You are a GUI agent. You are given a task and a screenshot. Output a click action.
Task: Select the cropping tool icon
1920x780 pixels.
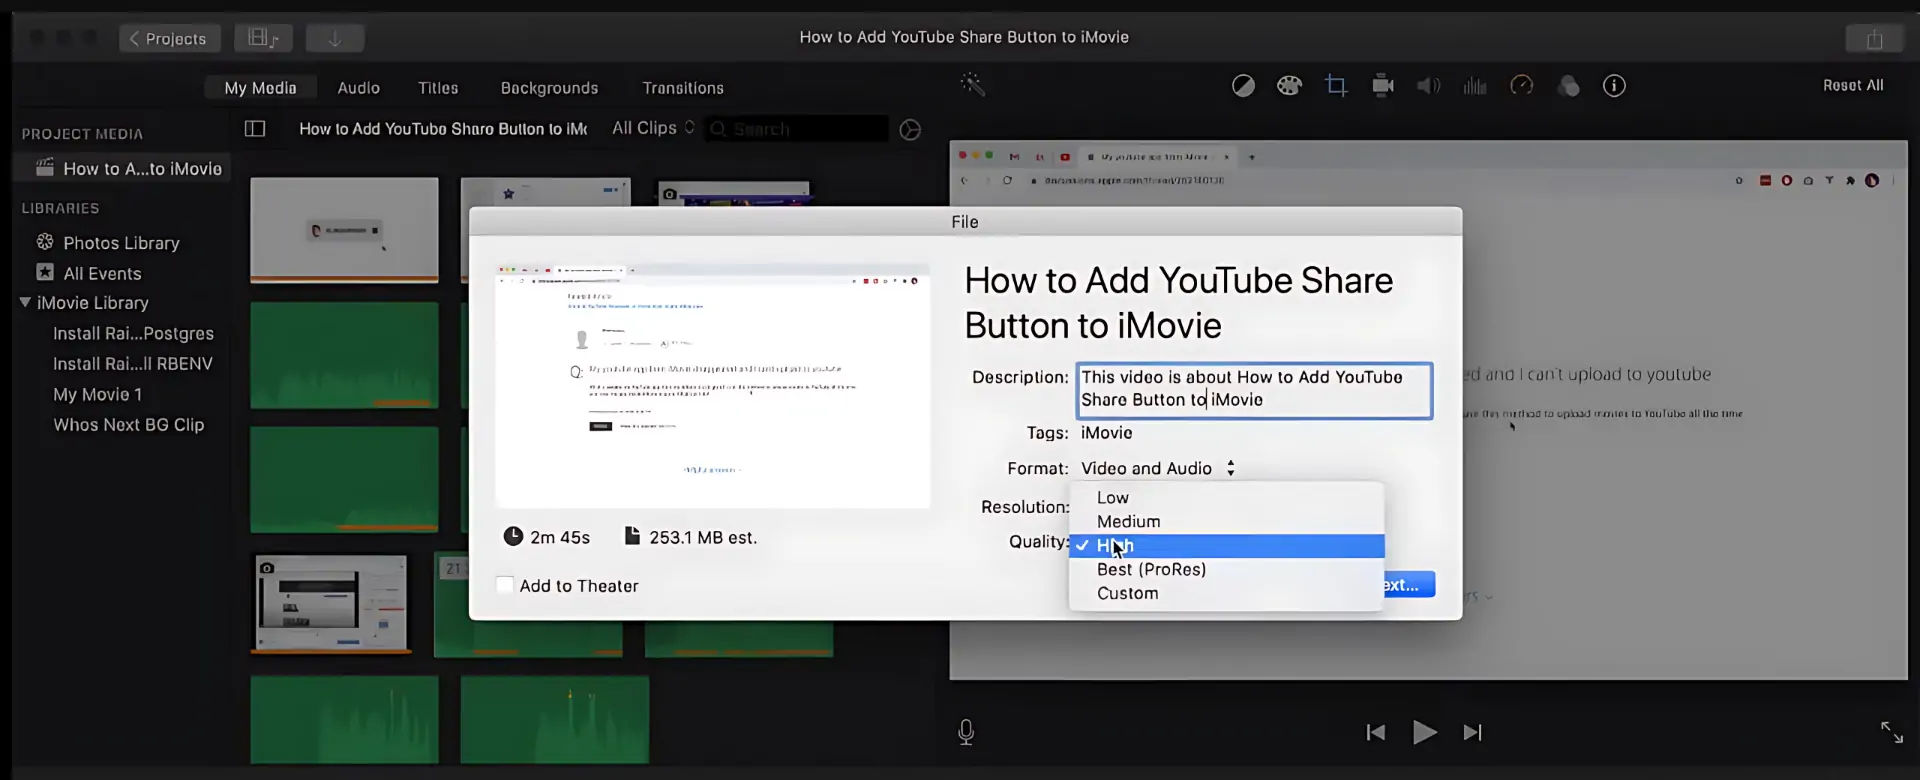pos(1336,86)
